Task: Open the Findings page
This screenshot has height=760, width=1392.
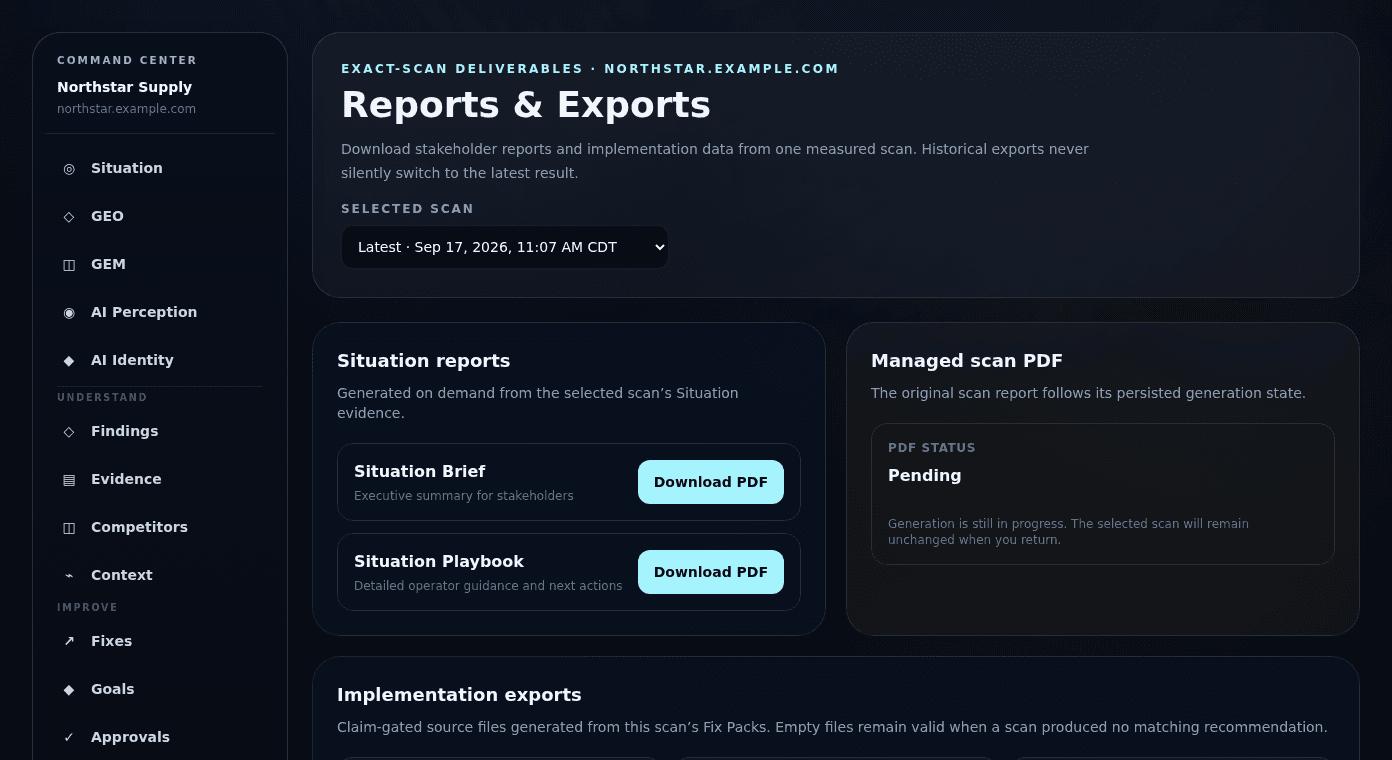Action: 160,431
